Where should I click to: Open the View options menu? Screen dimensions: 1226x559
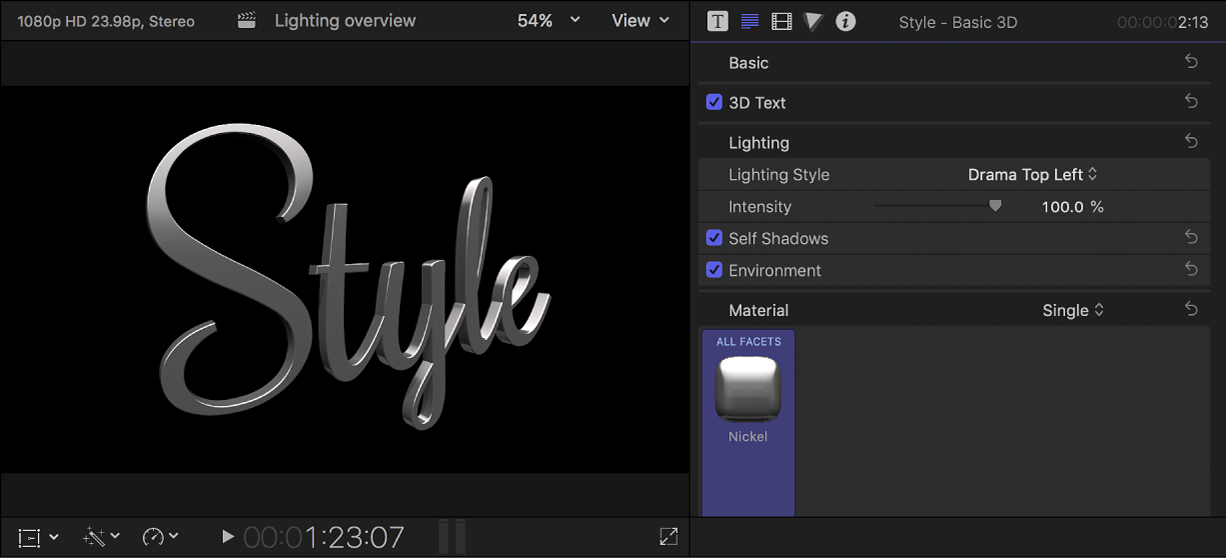(640, 20)
